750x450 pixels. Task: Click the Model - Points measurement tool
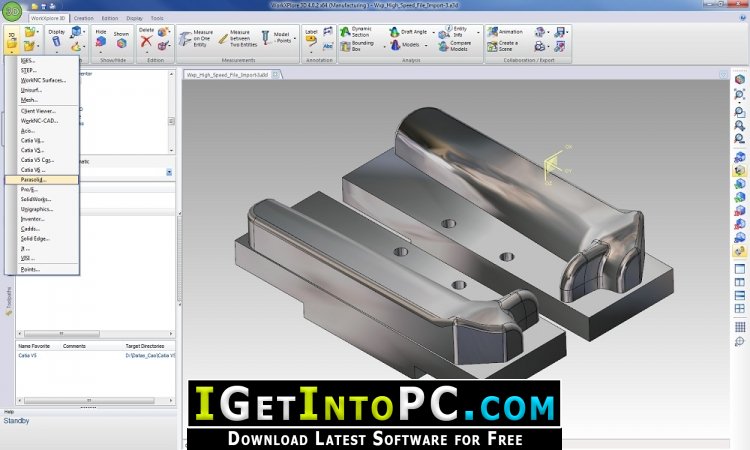click(x=276, y=37)
